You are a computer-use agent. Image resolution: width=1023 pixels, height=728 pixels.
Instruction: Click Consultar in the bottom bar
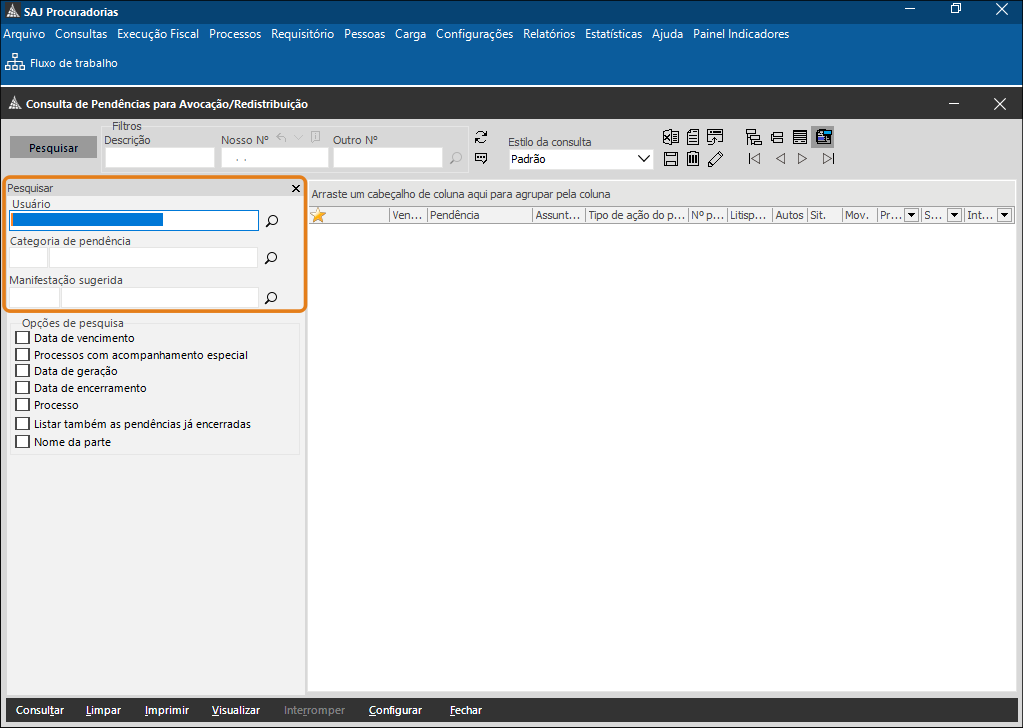(x=40, y=710)
